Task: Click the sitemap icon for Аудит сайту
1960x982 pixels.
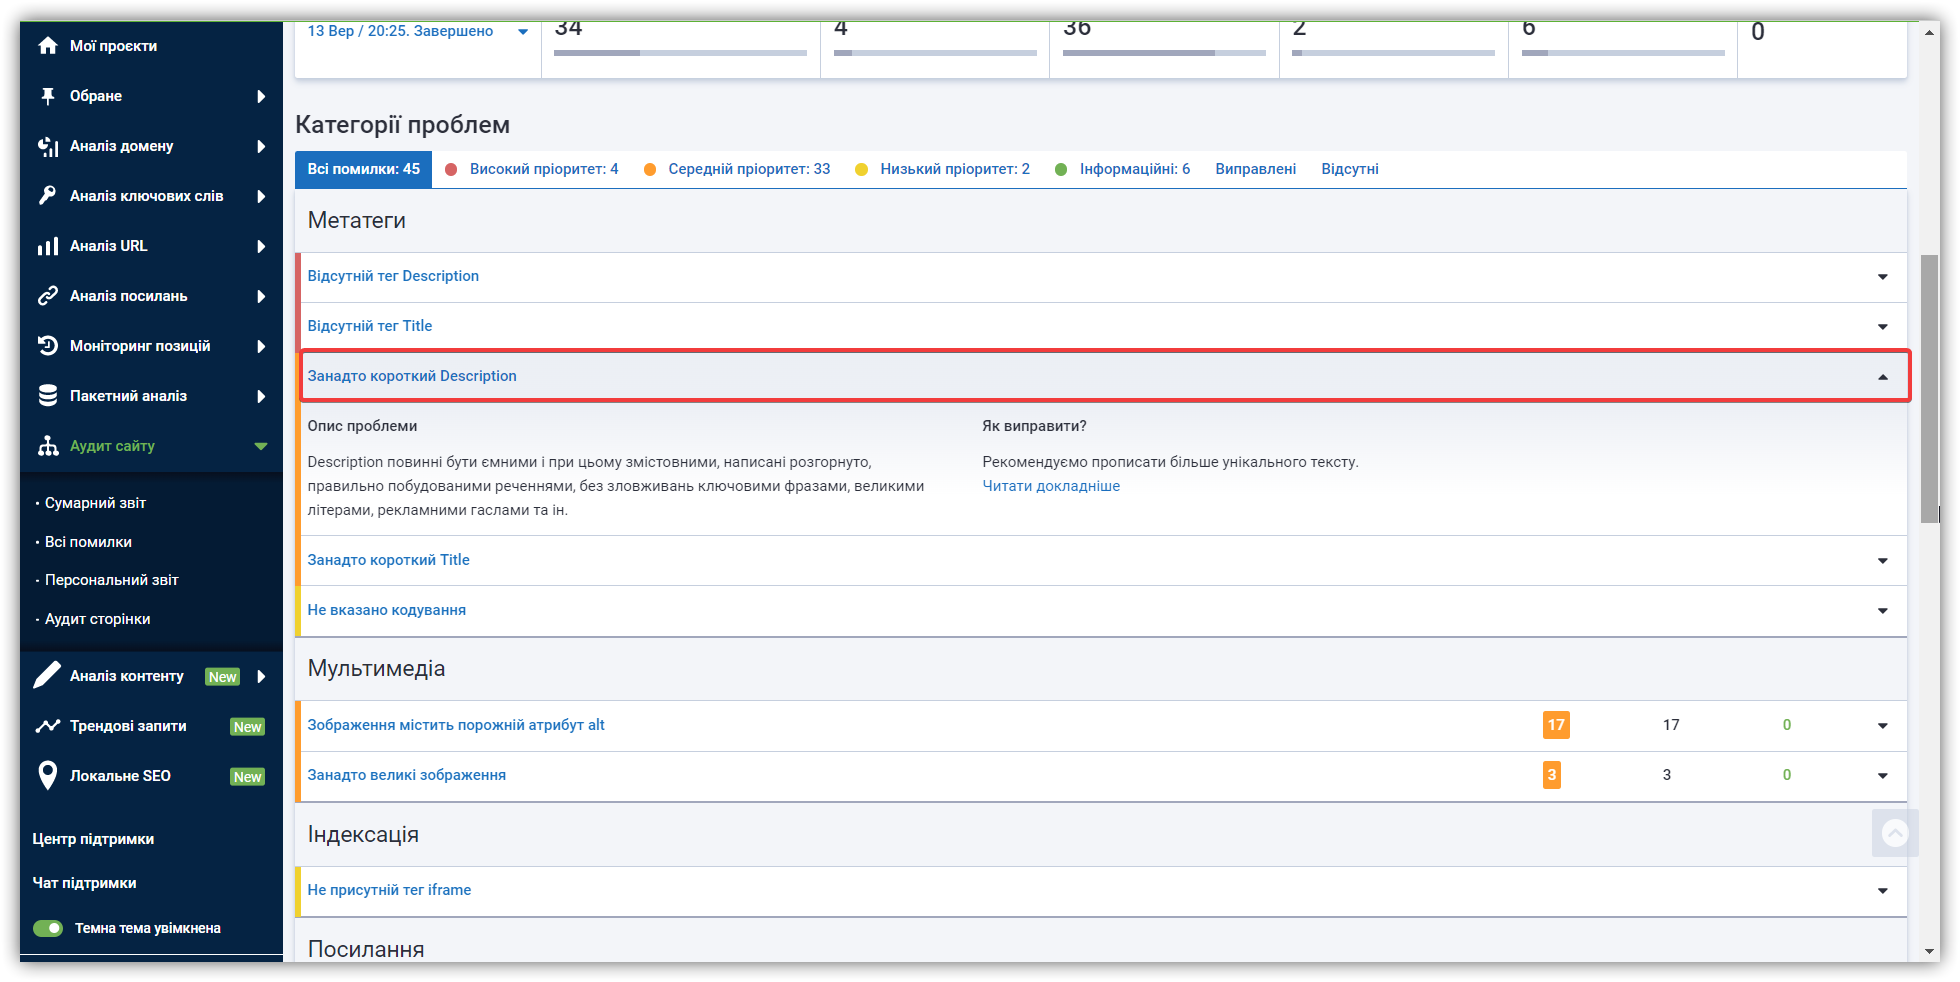Action: 47,446
